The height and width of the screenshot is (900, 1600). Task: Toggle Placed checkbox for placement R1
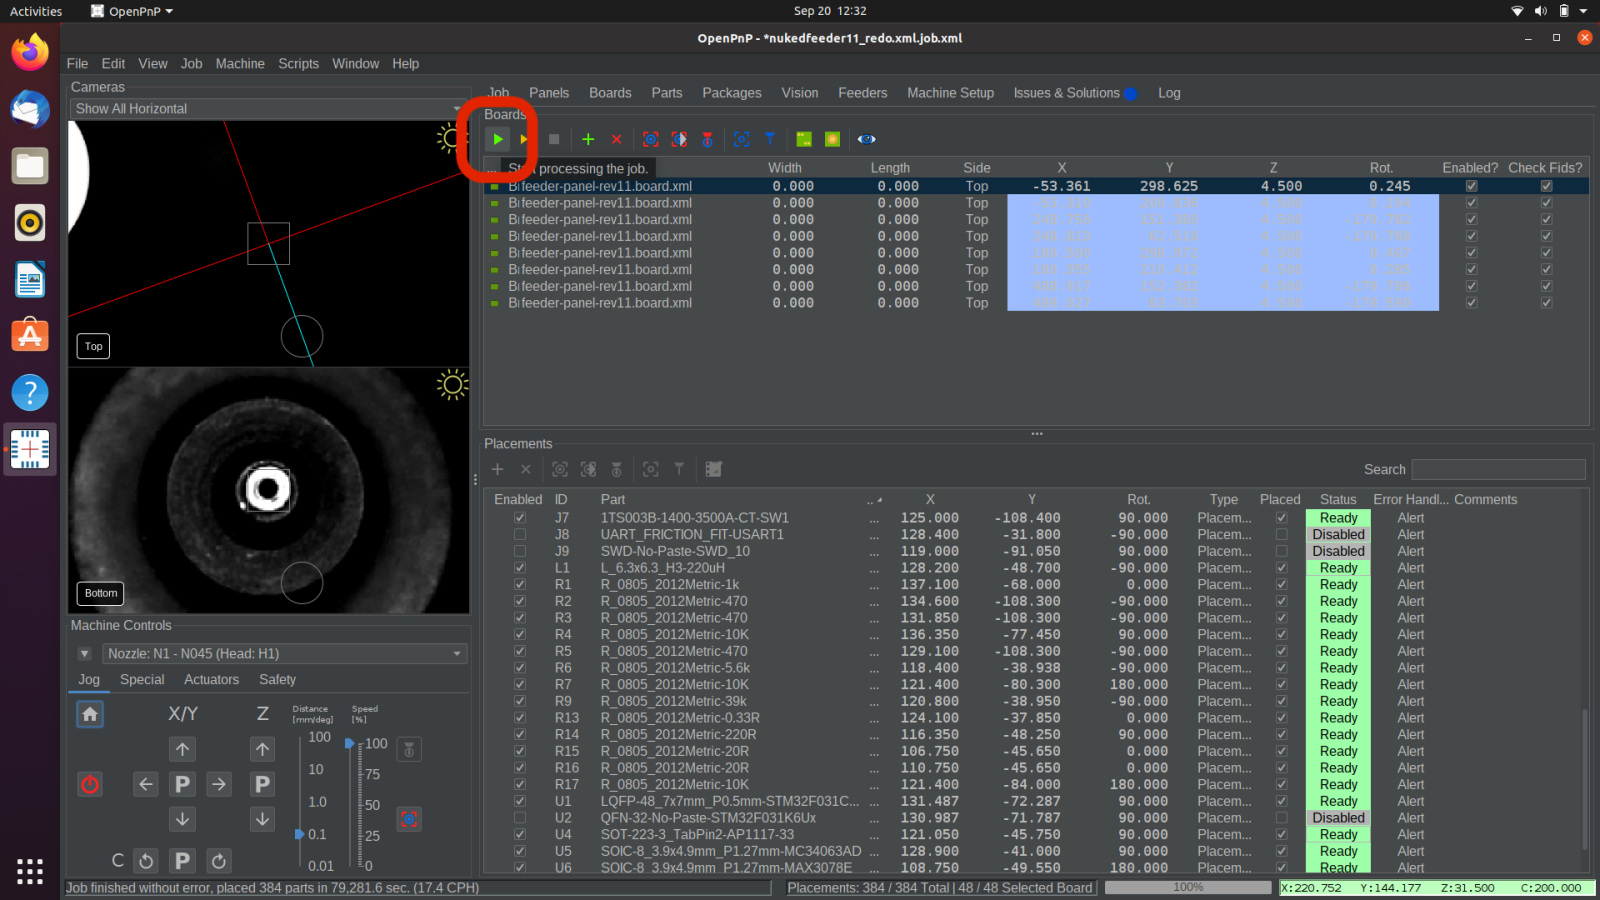click(1281, 584)
